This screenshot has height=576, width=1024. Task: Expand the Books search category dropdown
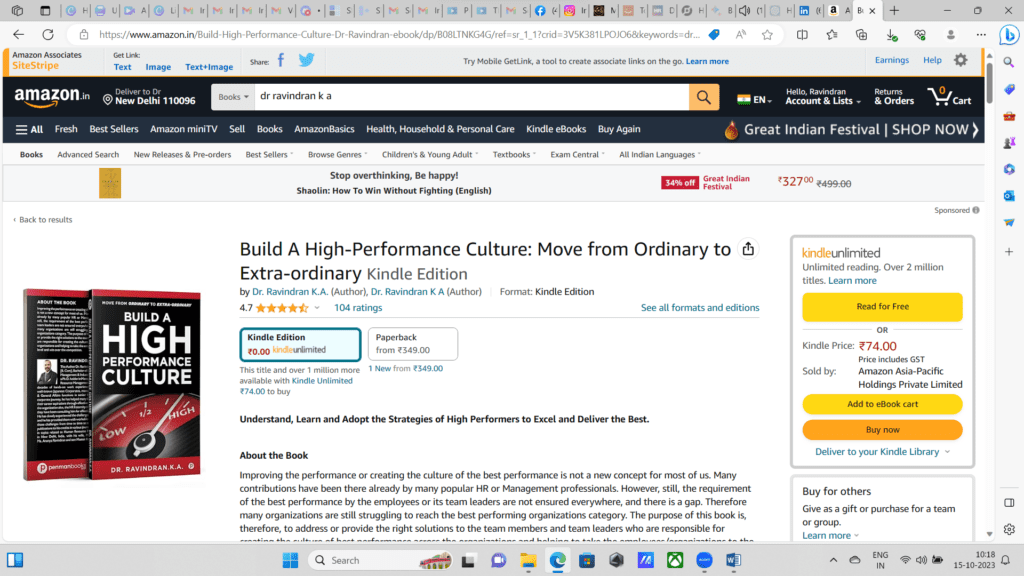tap(233, 97)
